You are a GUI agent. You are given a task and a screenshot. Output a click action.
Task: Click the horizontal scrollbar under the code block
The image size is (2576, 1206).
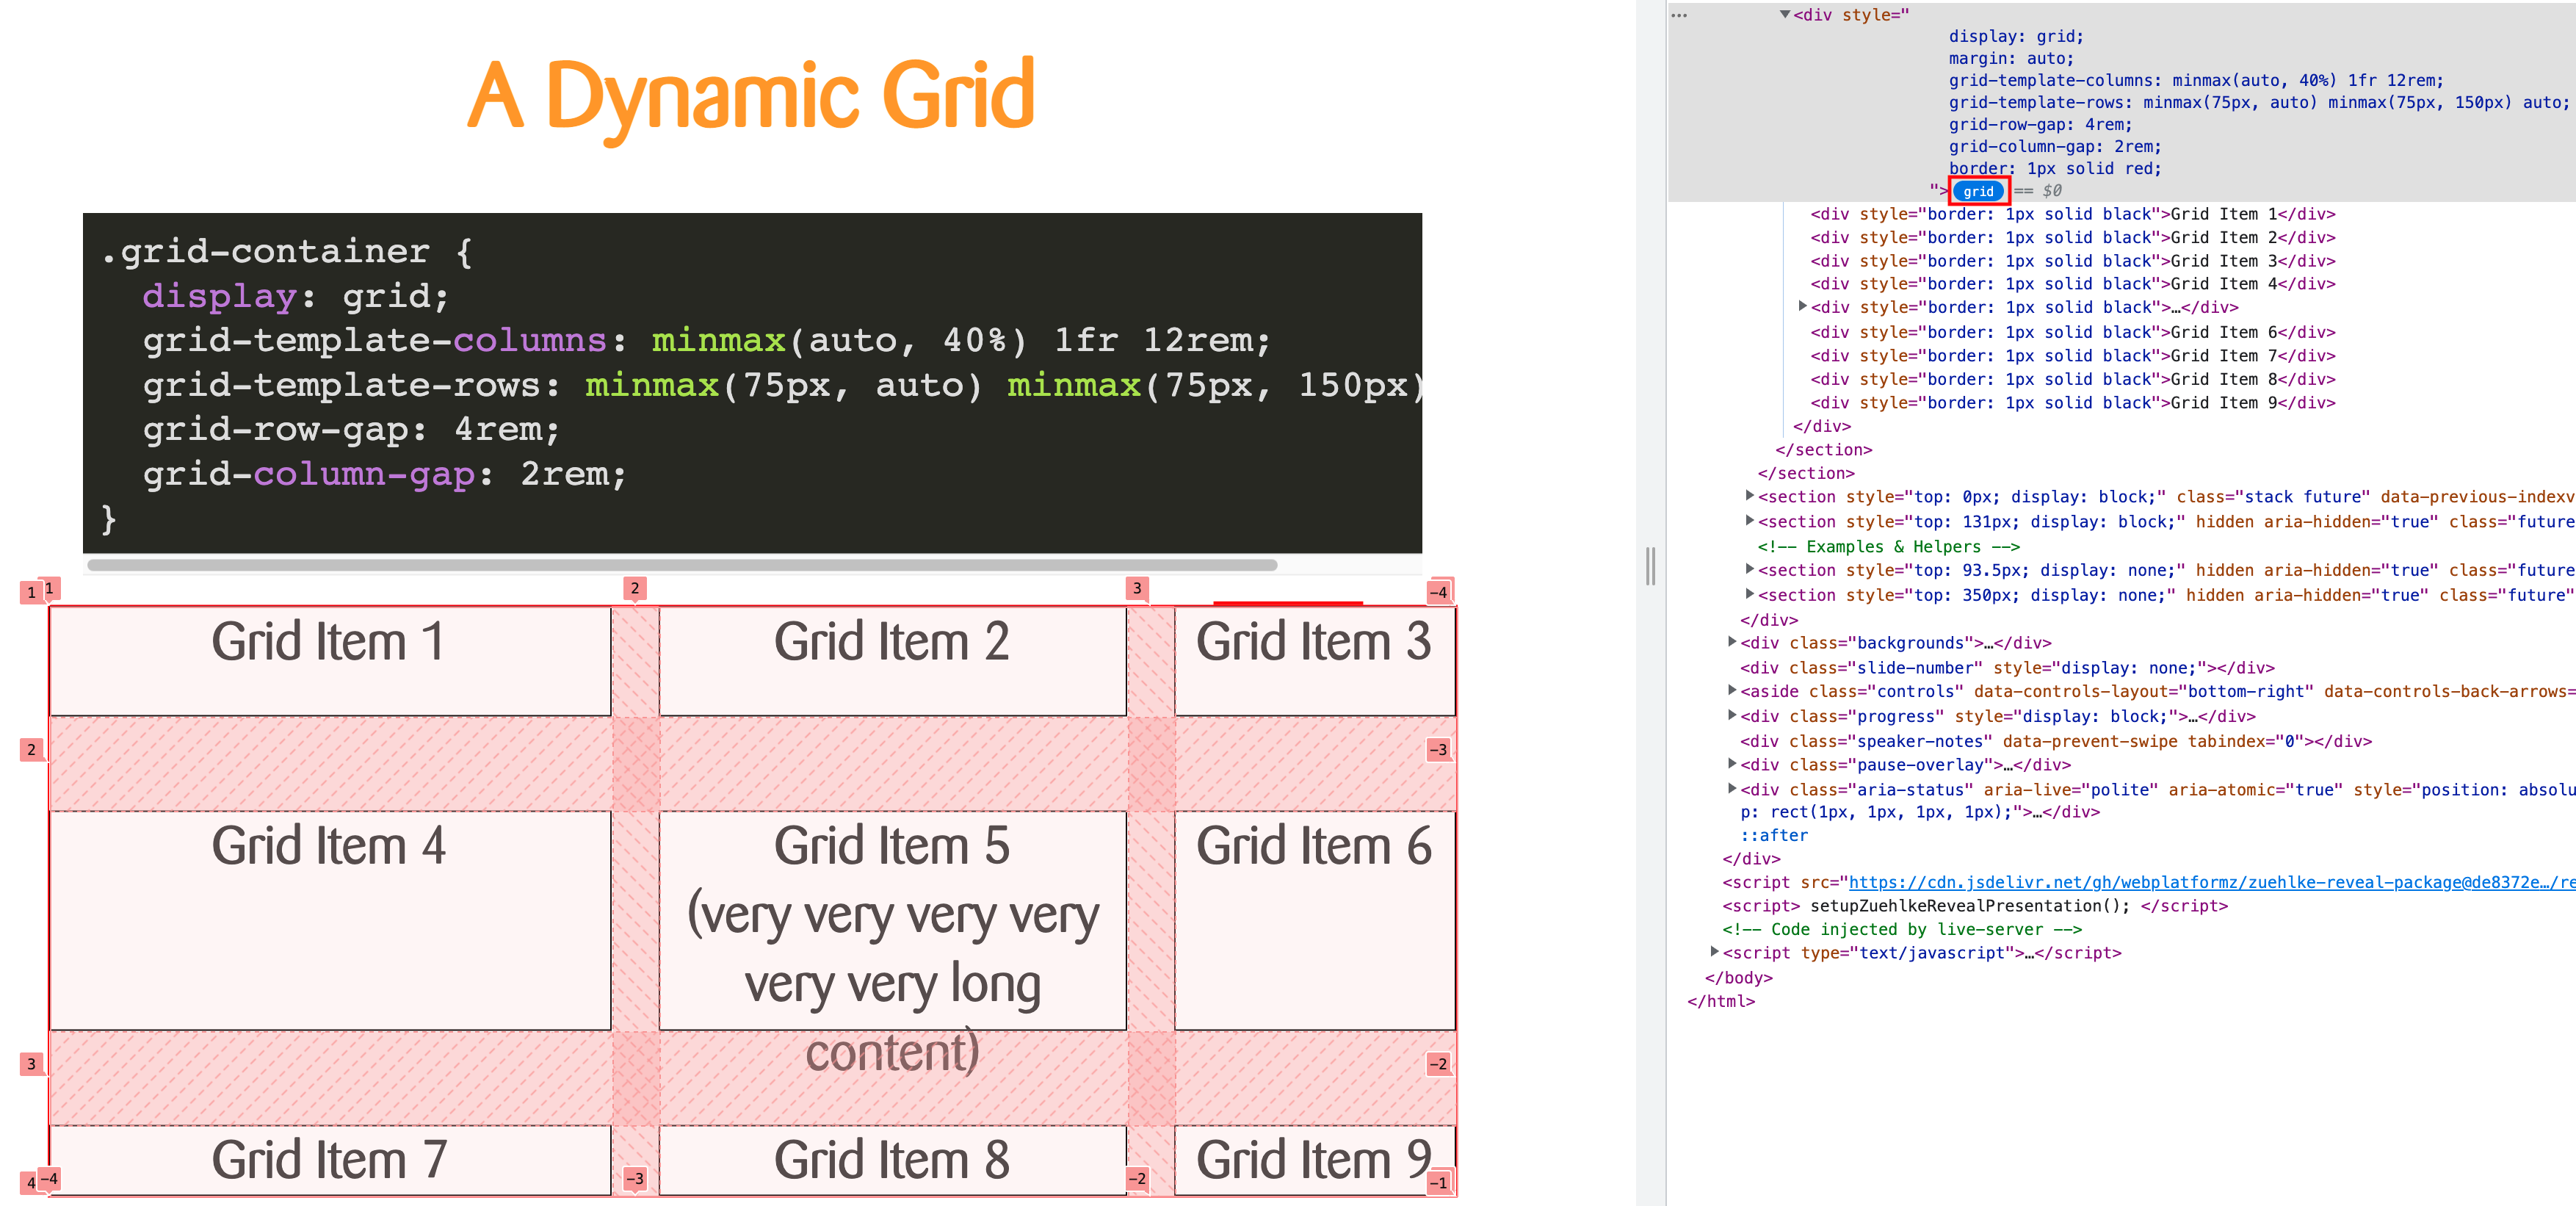click(682, 565)
